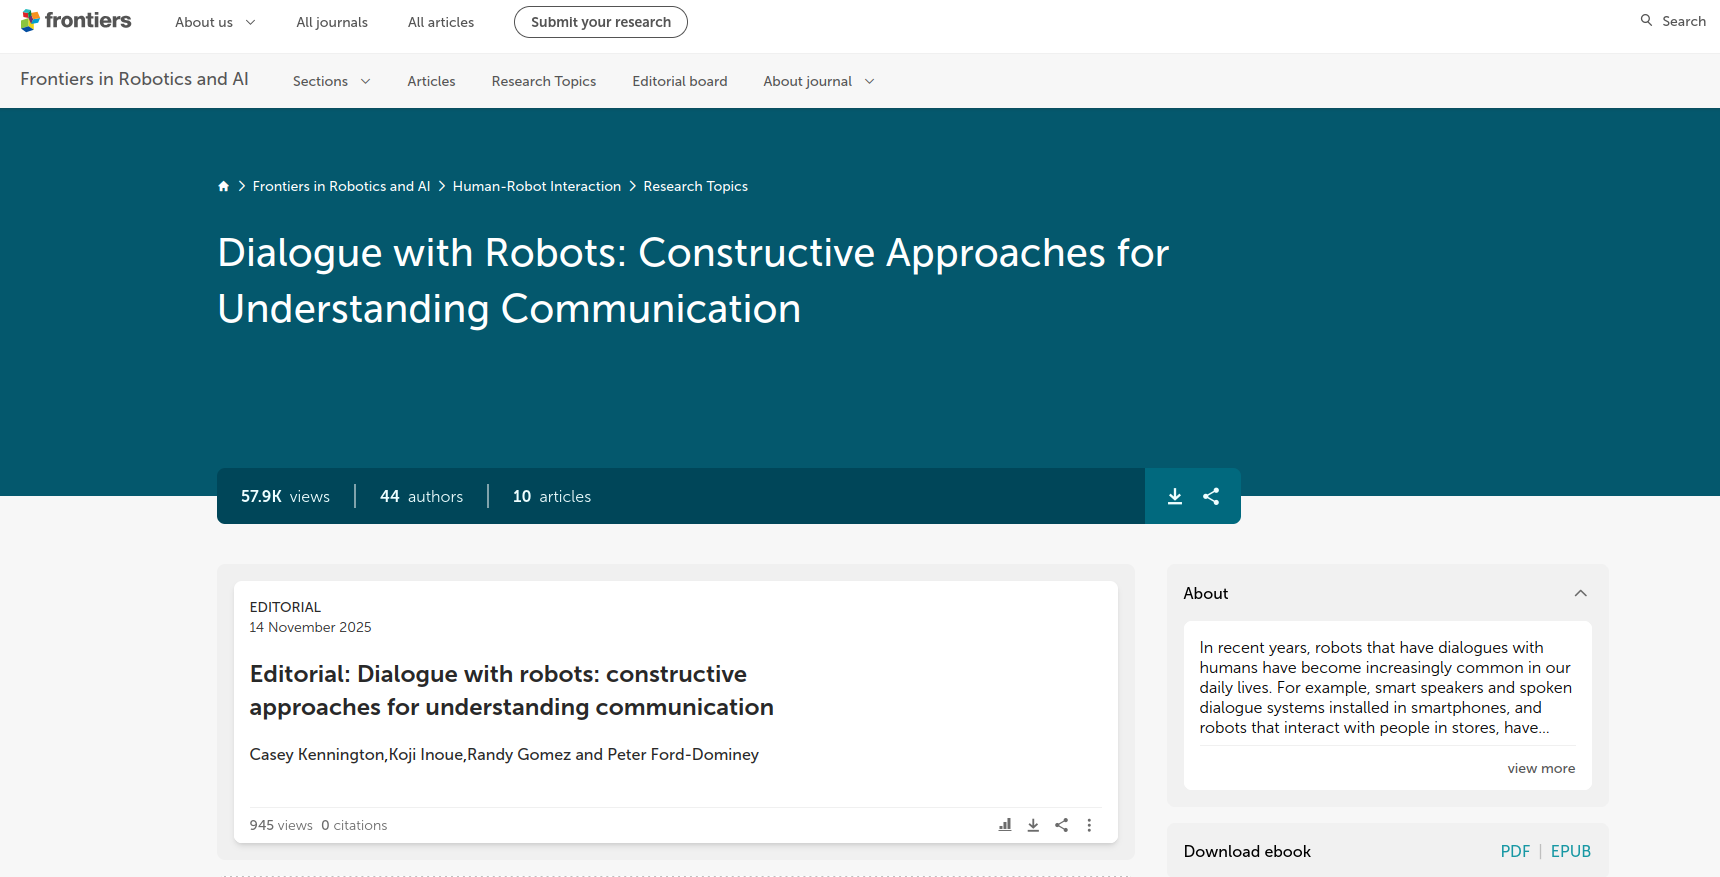Click the breadcrumb home icon
The image size is (1720, 877).
224,186
